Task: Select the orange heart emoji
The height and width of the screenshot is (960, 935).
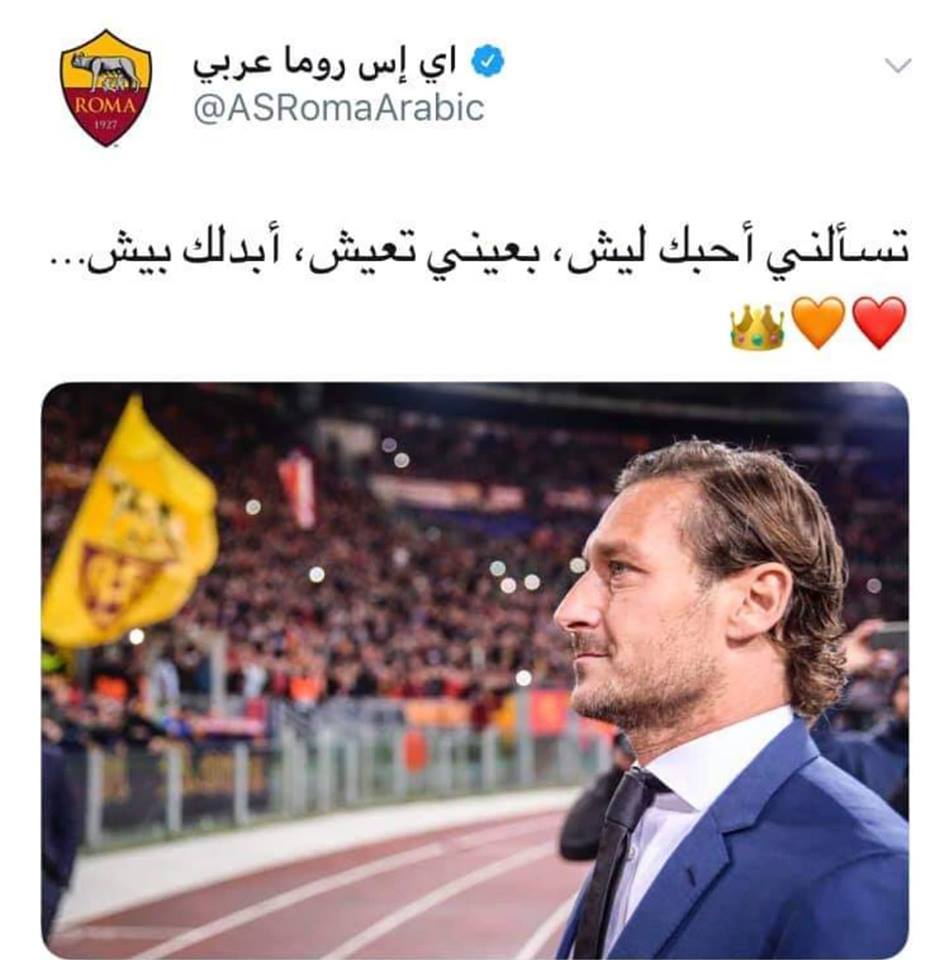Action: pyautogui.click(x=819, y=323)
